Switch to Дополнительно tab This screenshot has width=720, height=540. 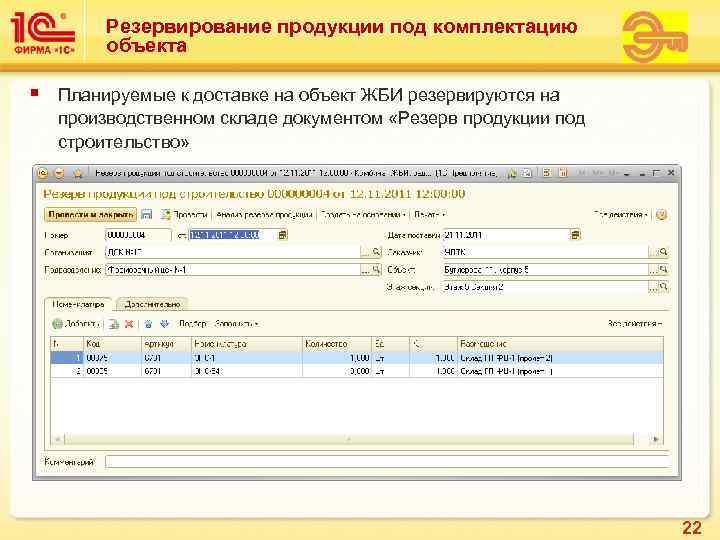[x=152, y=304]
